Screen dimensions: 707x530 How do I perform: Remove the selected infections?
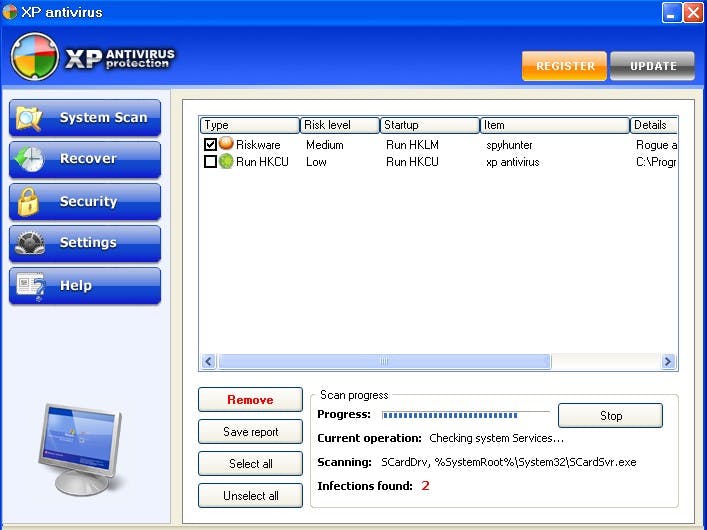(x=250, y=400)
